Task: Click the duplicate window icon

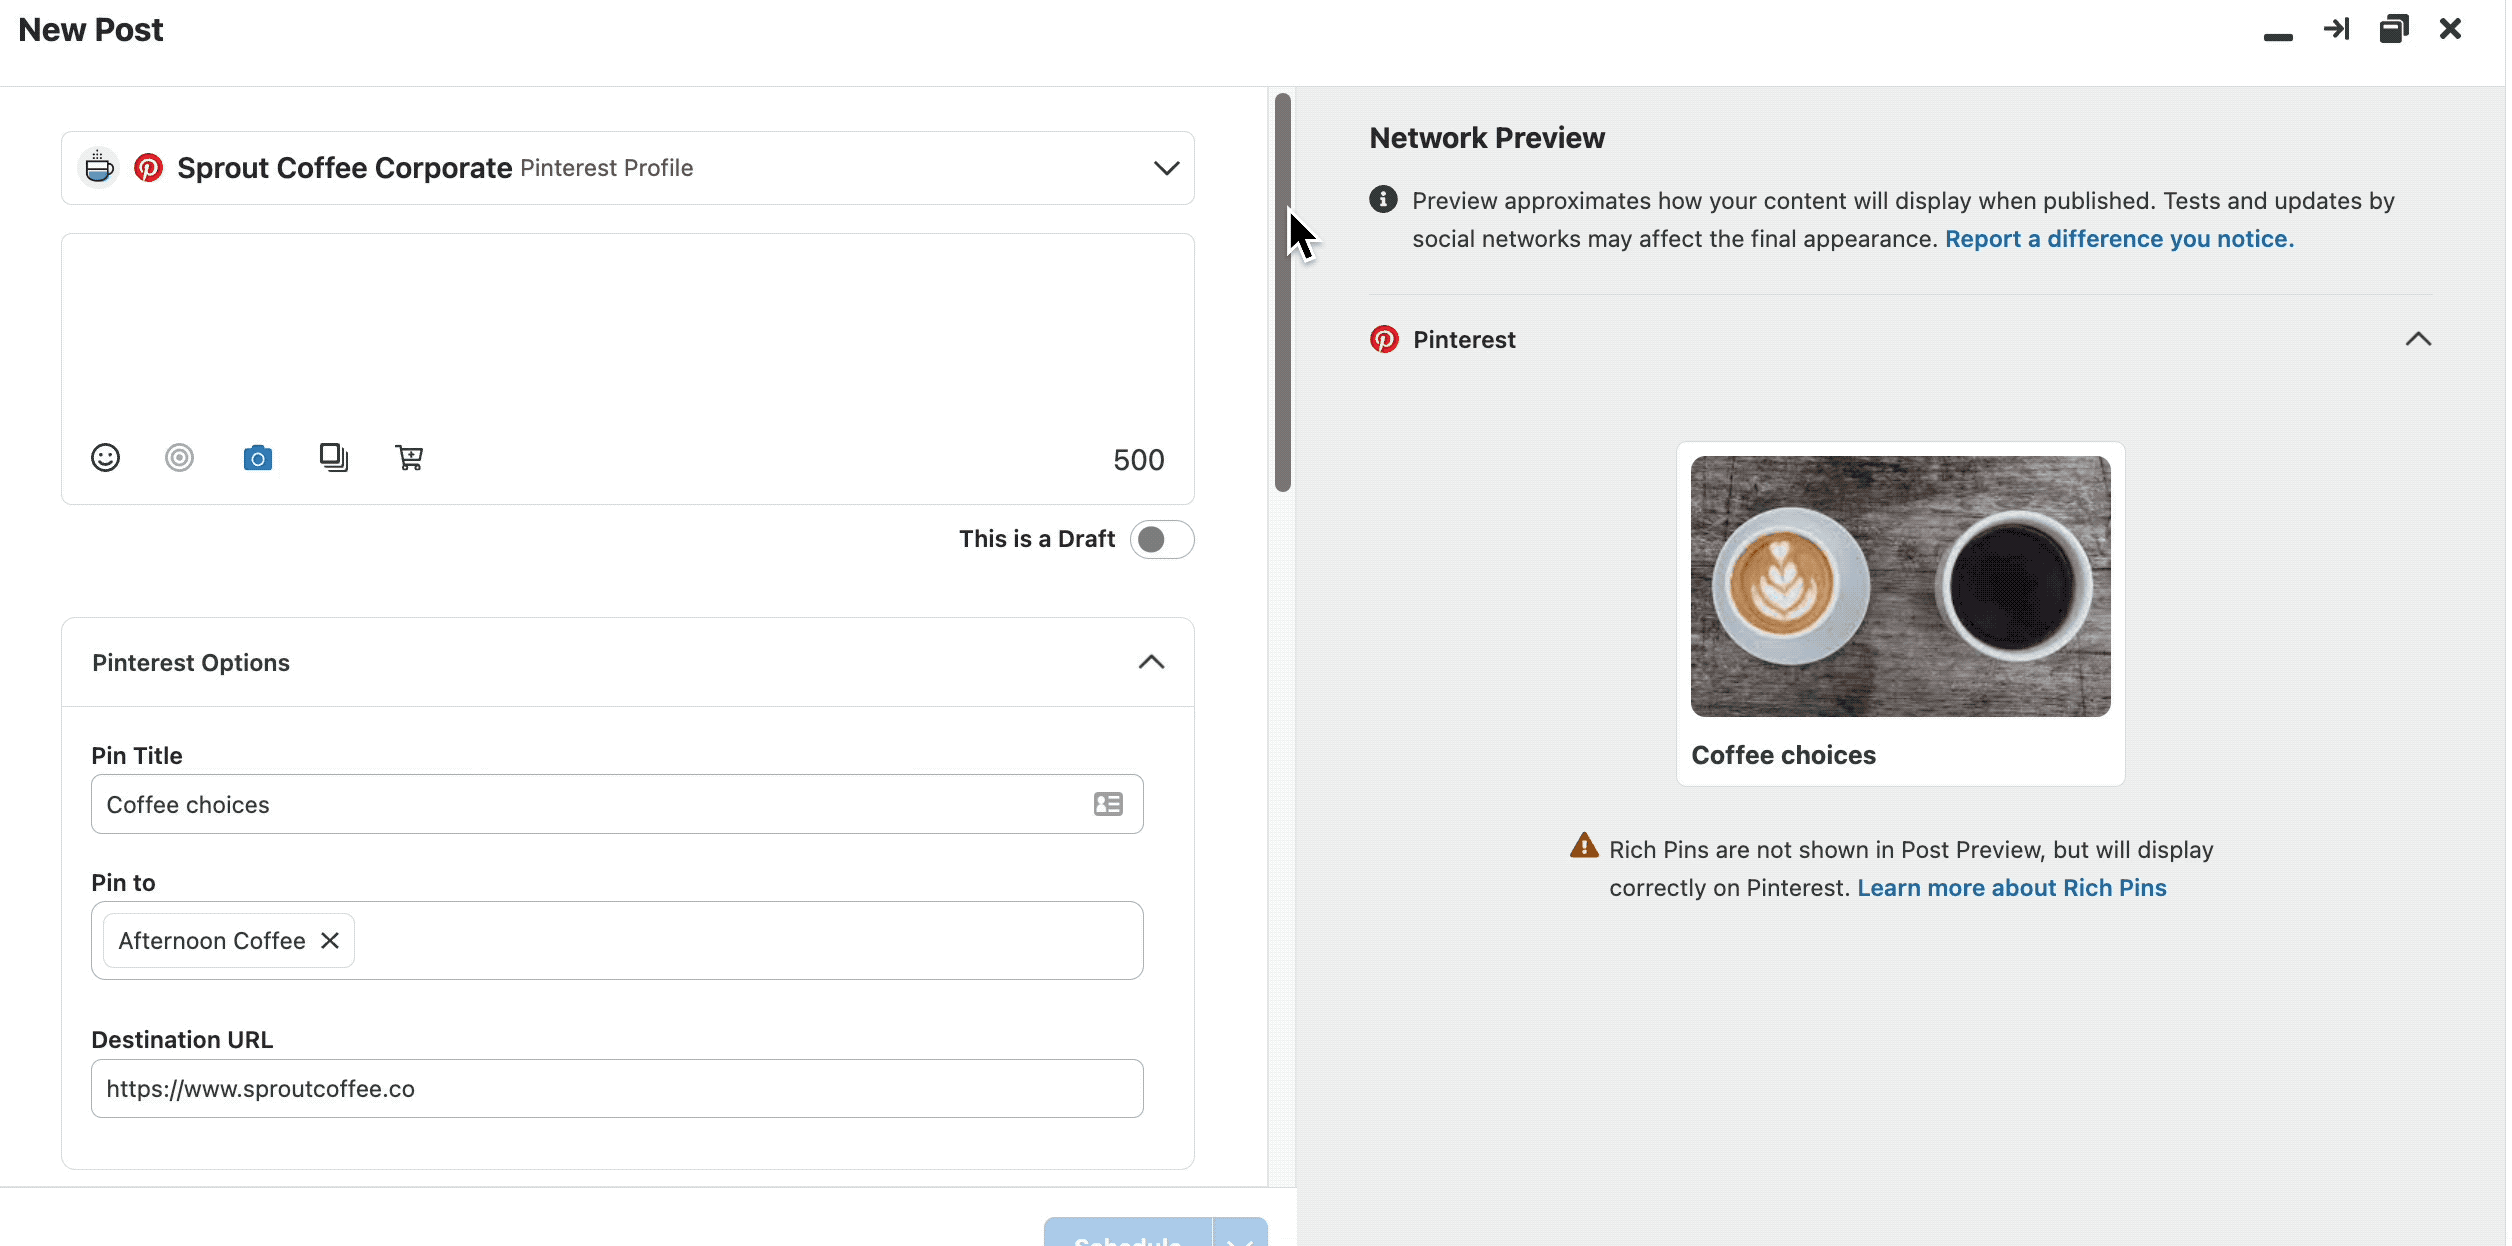Action: coord(2394,29)
